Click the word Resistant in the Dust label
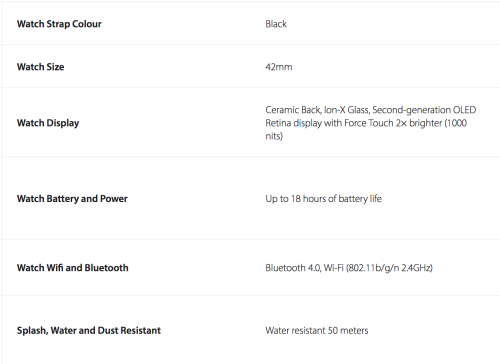The height and width of the screenshot is (364, 500). coord(140,330)
